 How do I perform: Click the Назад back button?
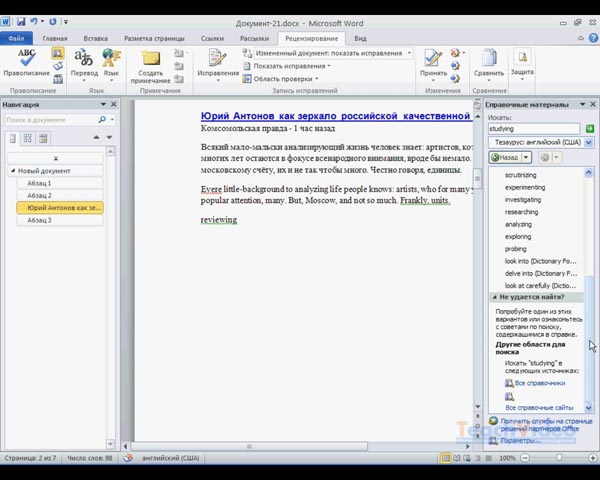click(505, 158)
